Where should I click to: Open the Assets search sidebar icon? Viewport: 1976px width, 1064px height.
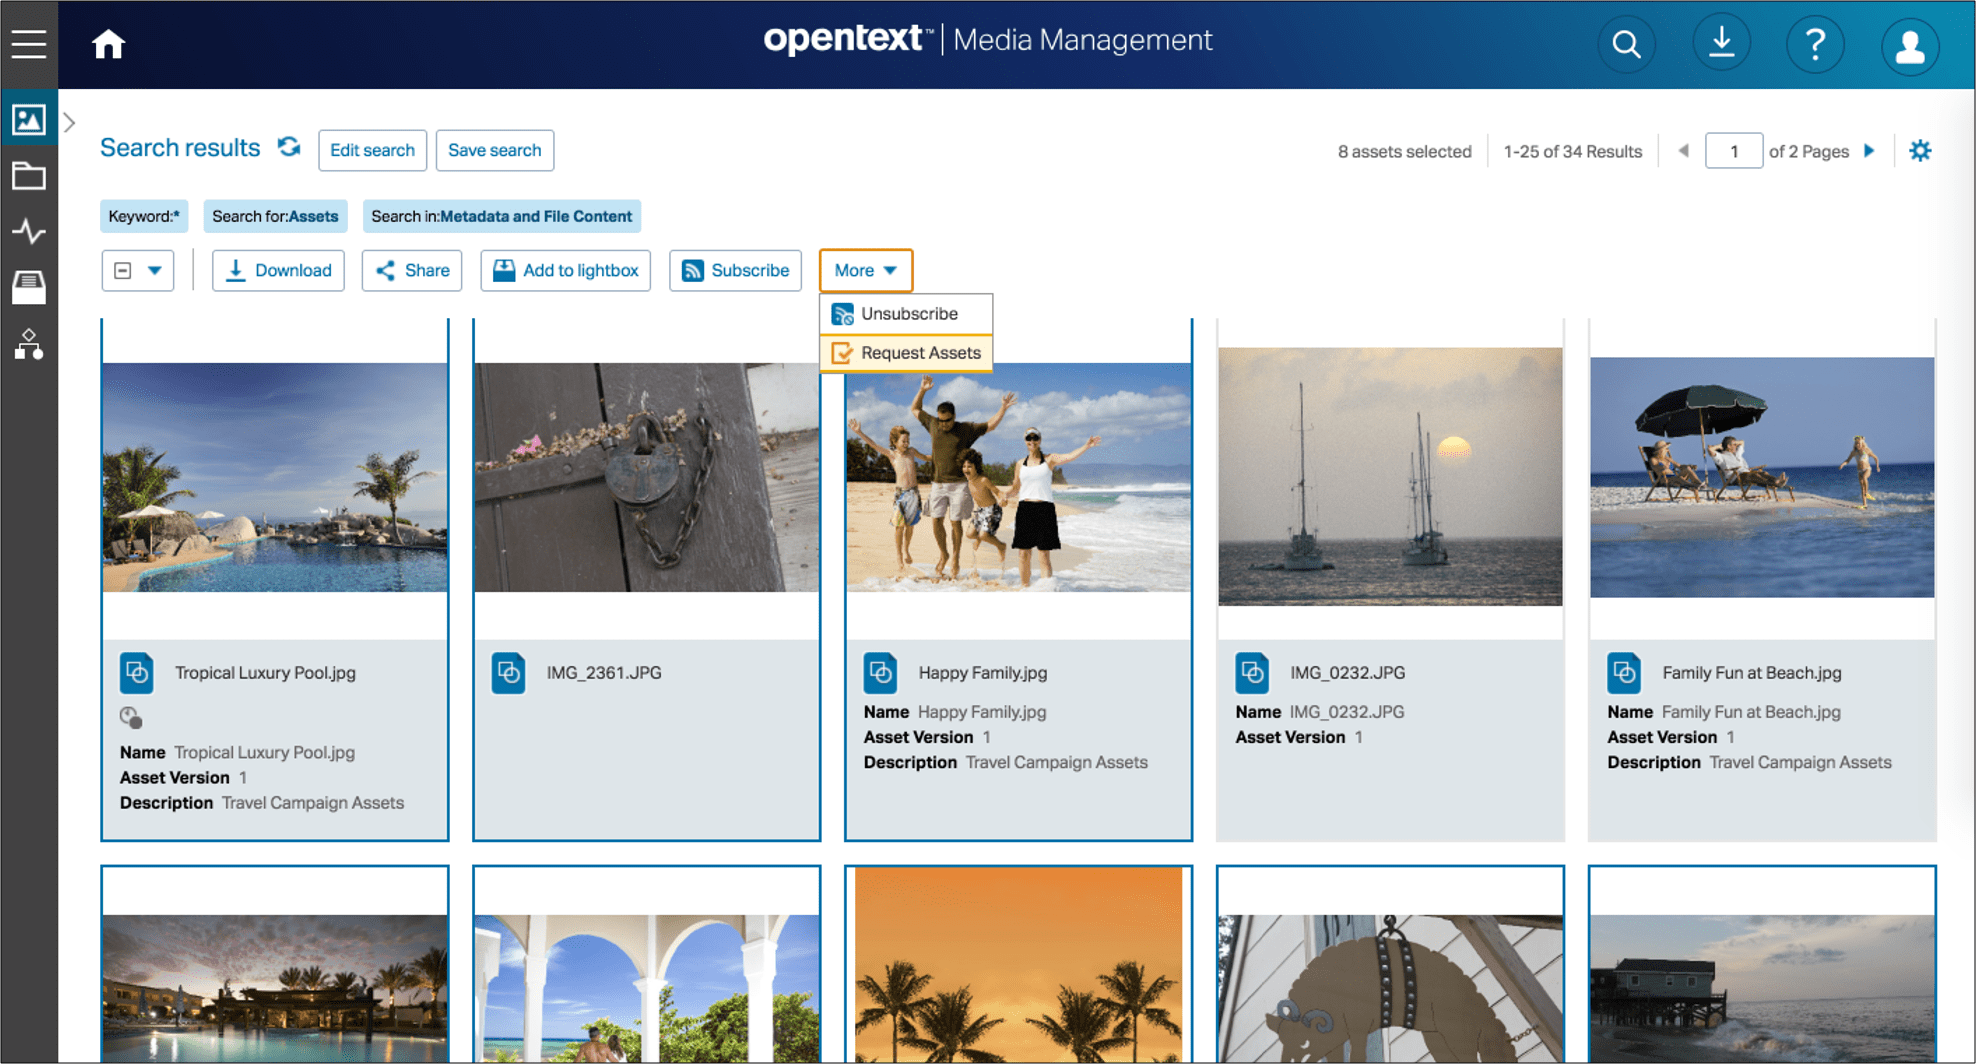coord(30,119)
